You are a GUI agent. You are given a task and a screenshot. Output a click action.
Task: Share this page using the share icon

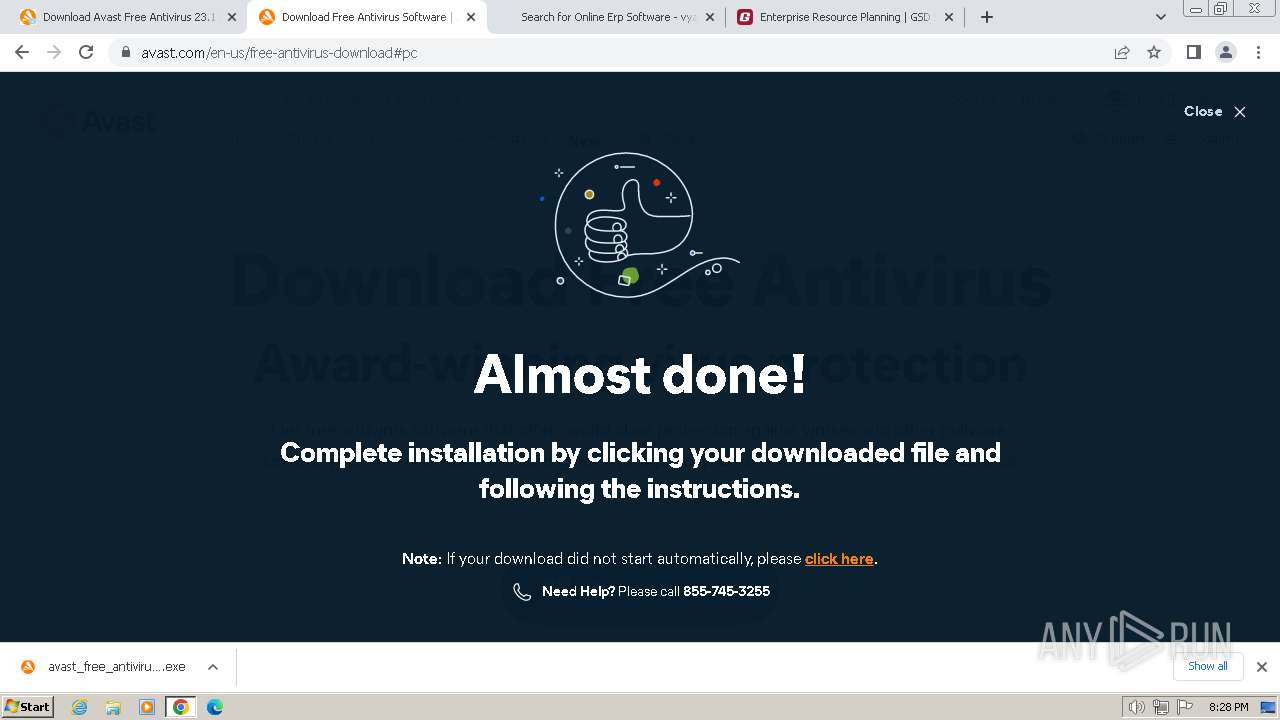(x=1122, y=52)
